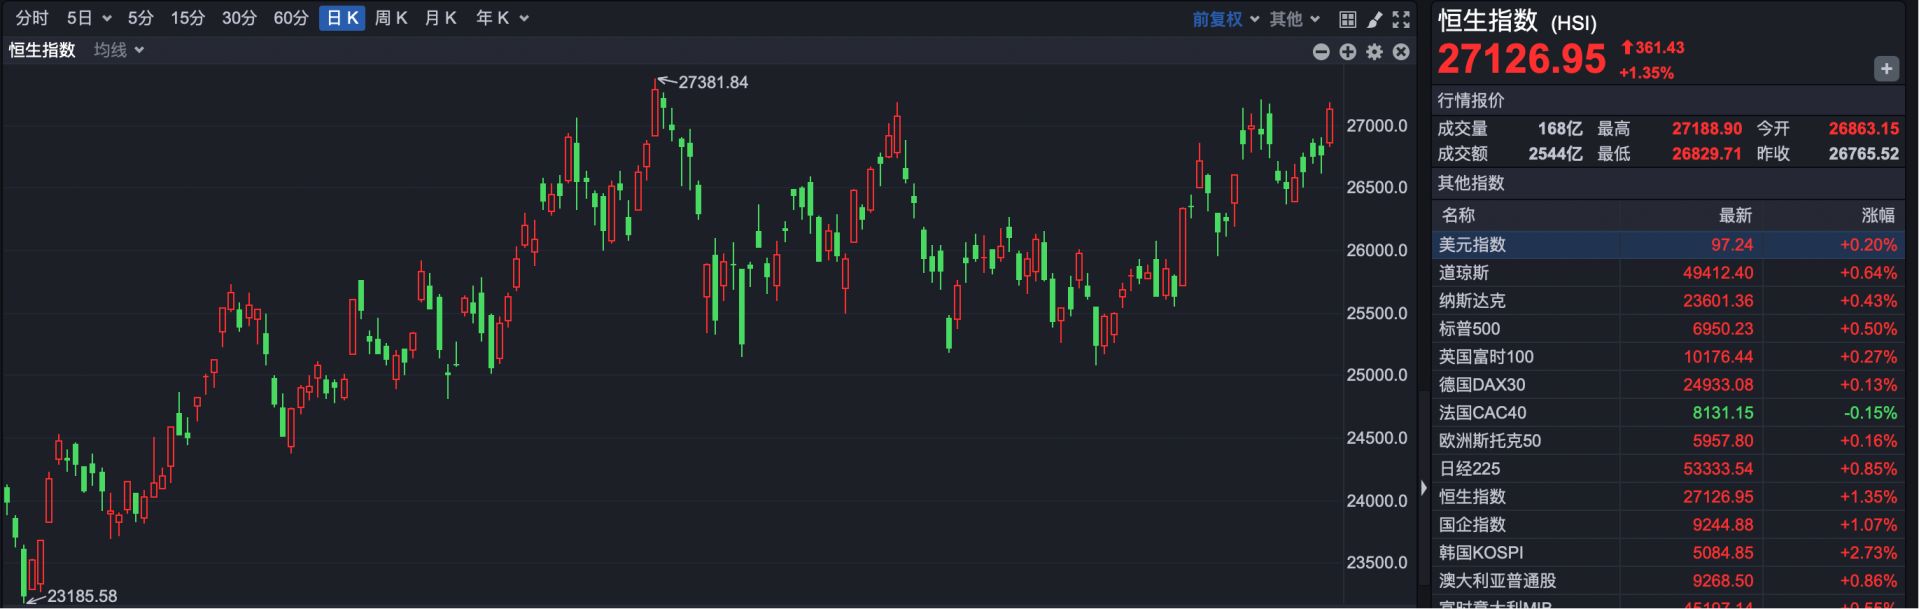Open the 前复权 adjustment dropdown

pyautogui.click(x=1225, y=19)
